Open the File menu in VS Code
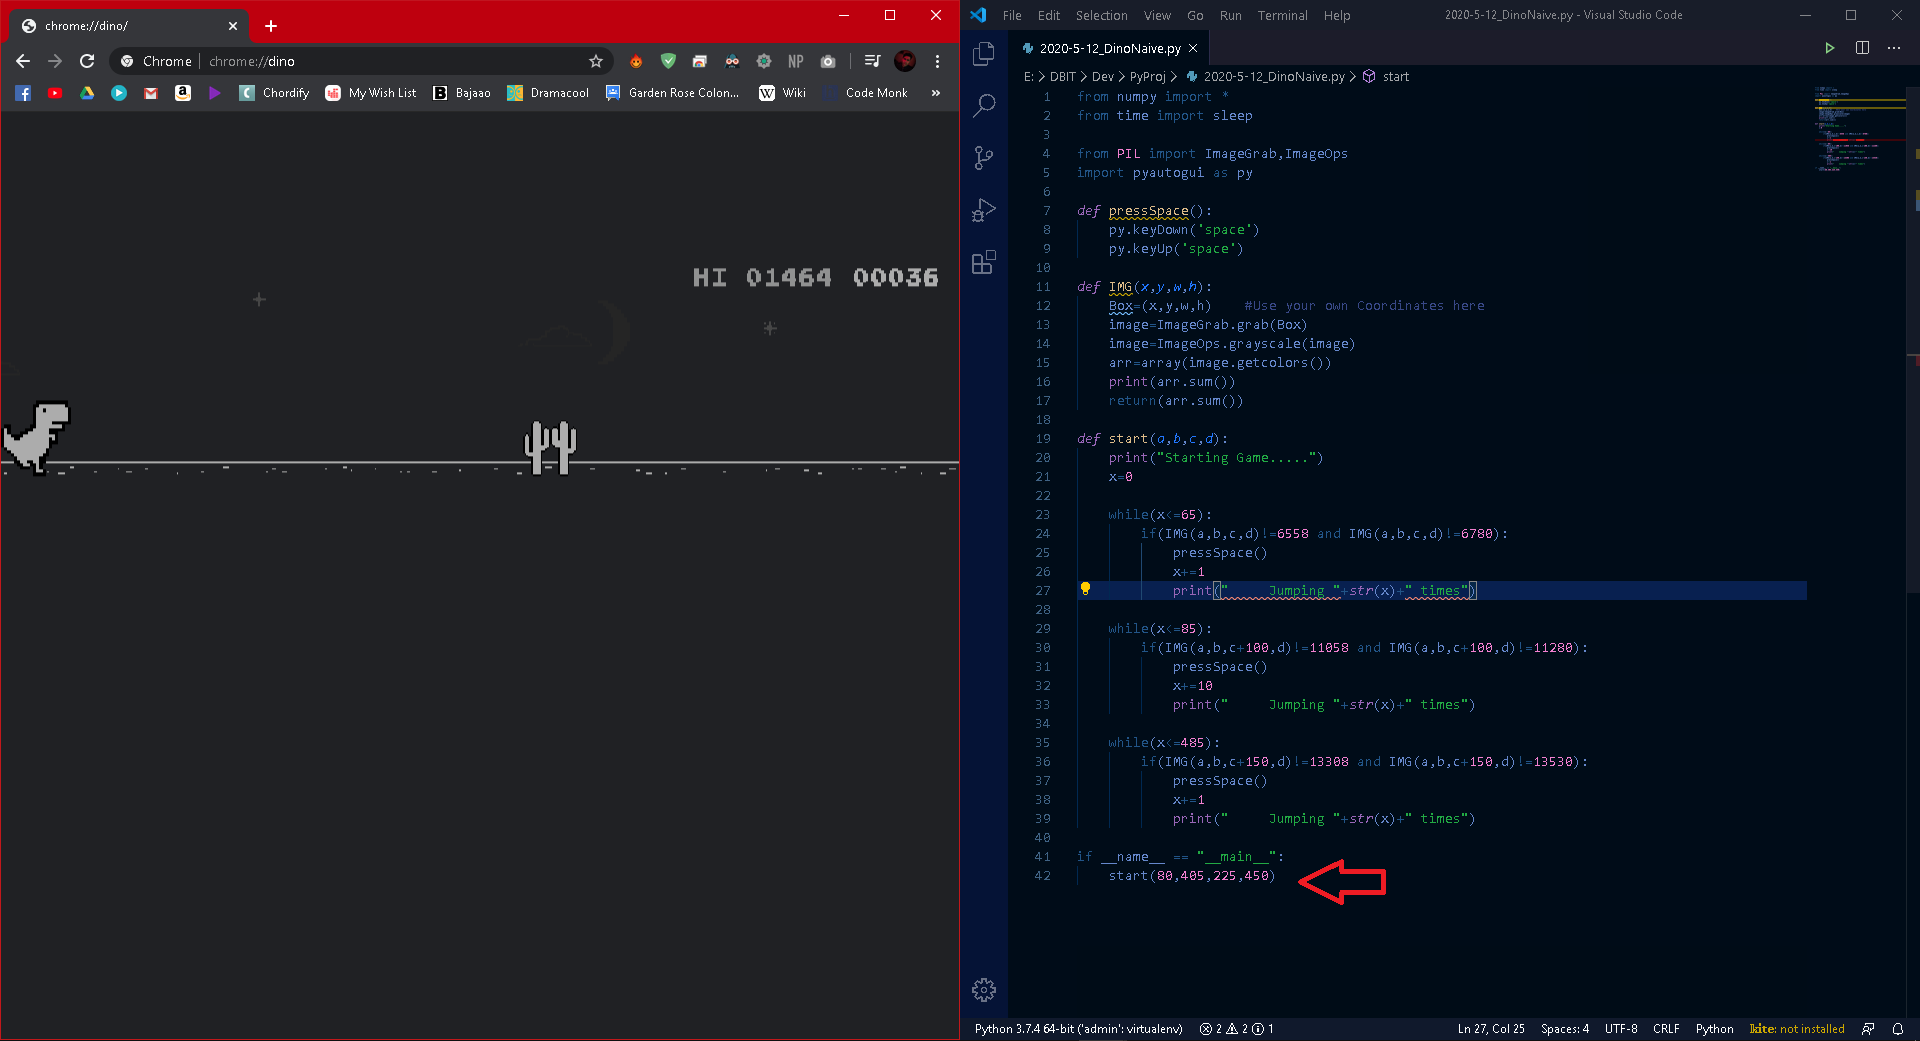This screenshot has height=1041, width=1920. coord(1012,15)
